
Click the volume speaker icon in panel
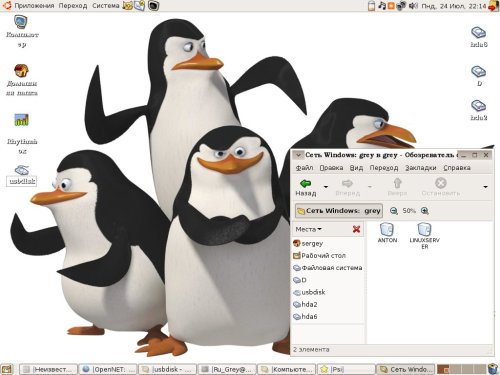pos(413,6)
